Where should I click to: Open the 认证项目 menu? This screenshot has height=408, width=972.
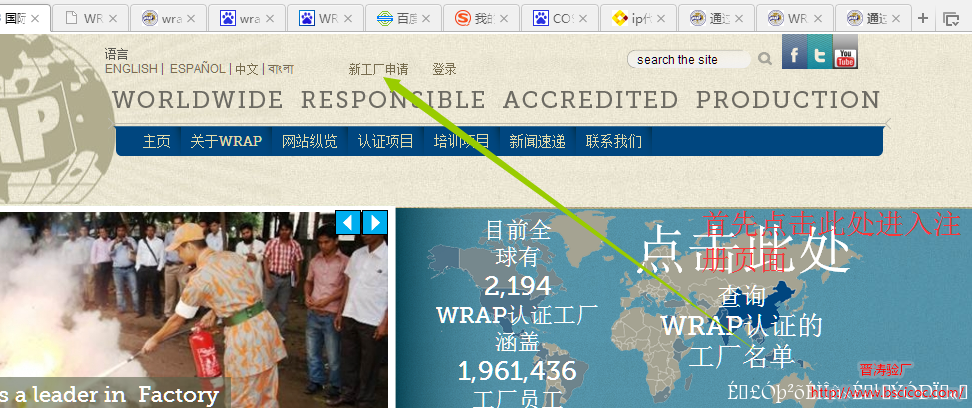coord(386,141)
